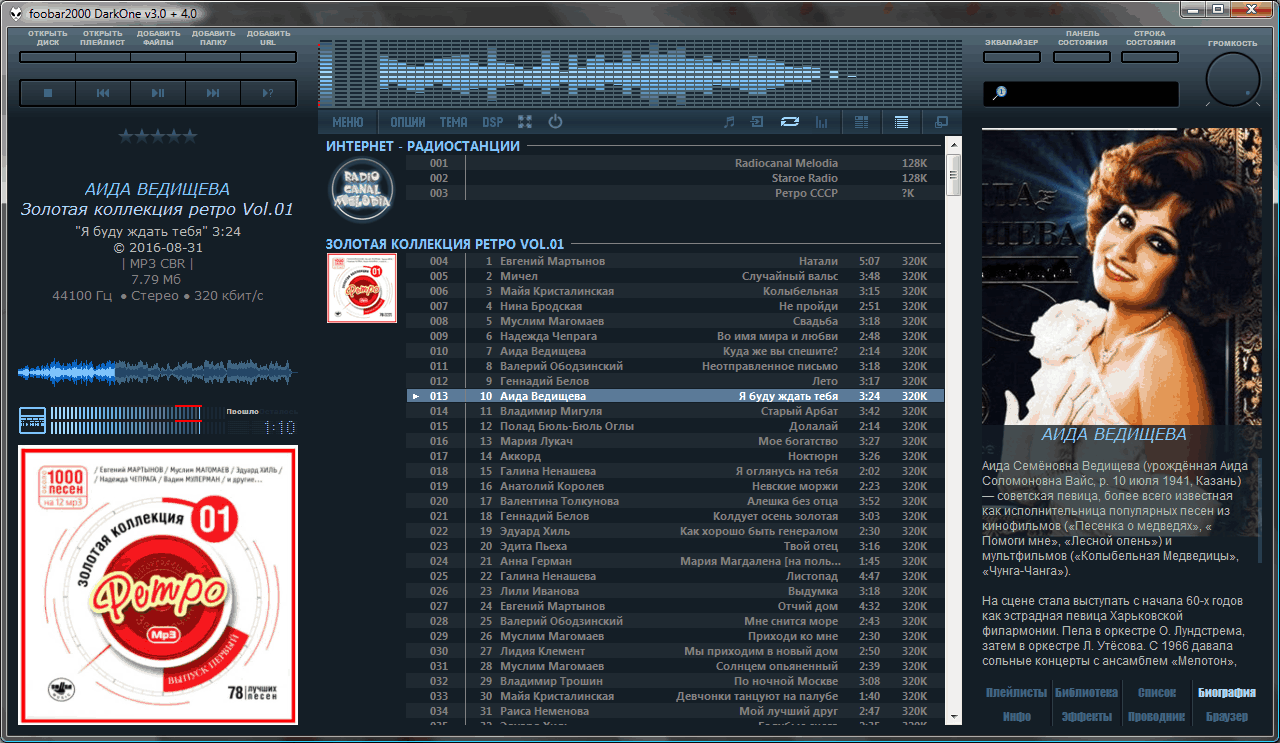Screen dimensions: 1280x743
Task: Click the spectrum bars icon
Action: [x=822, y=122]
